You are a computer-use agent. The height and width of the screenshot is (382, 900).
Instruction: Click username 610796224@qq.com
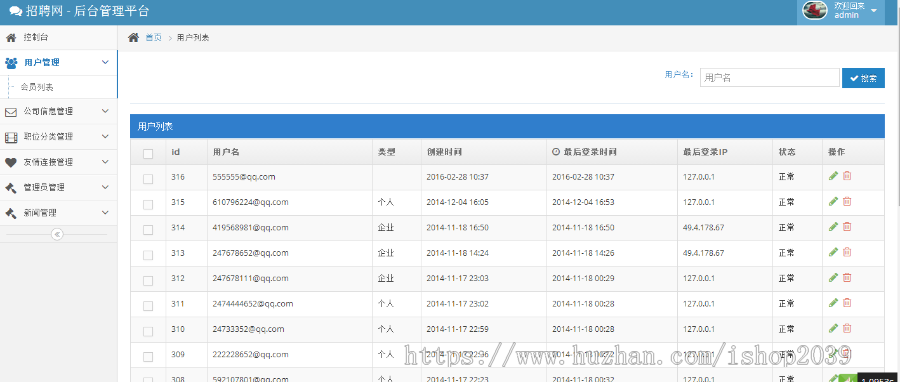coord(250,202)
